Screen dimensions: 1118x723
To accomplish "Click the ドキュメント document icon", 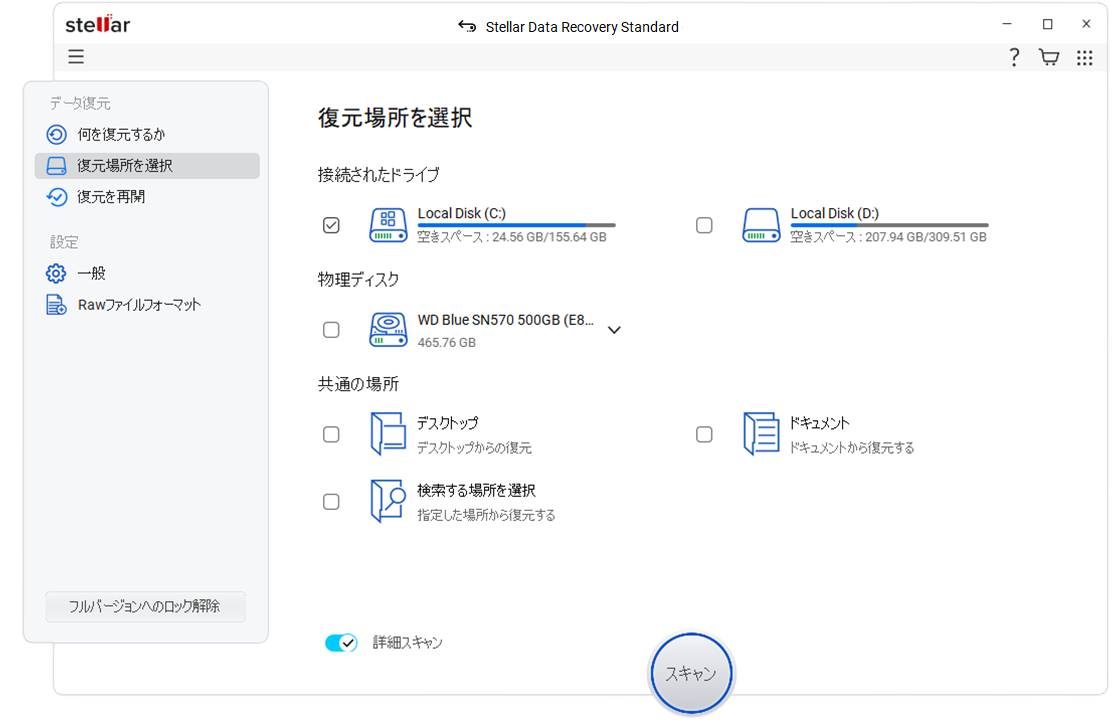I will click(x=761, y=434).
